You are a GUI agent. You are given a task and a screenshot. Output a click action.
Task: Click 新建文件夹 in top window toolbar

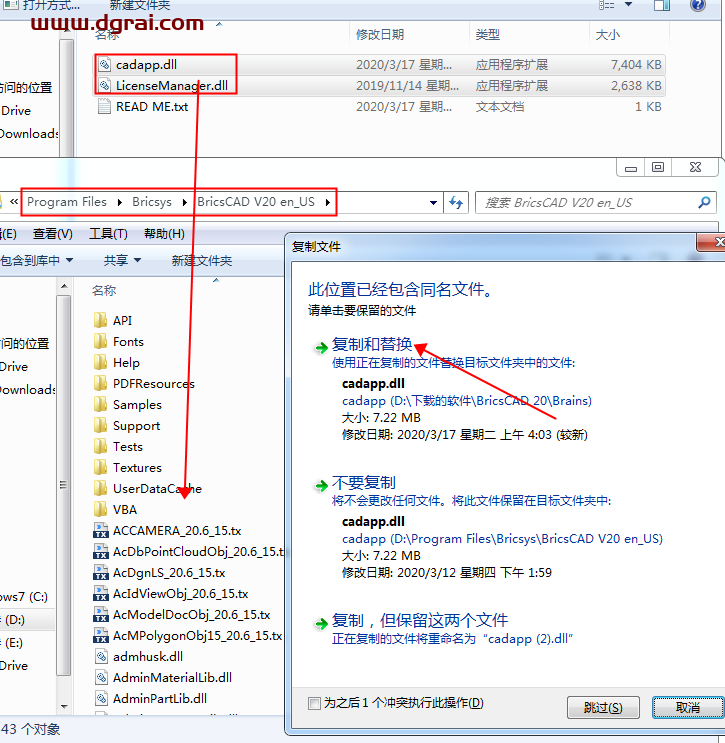pos(140,5)
